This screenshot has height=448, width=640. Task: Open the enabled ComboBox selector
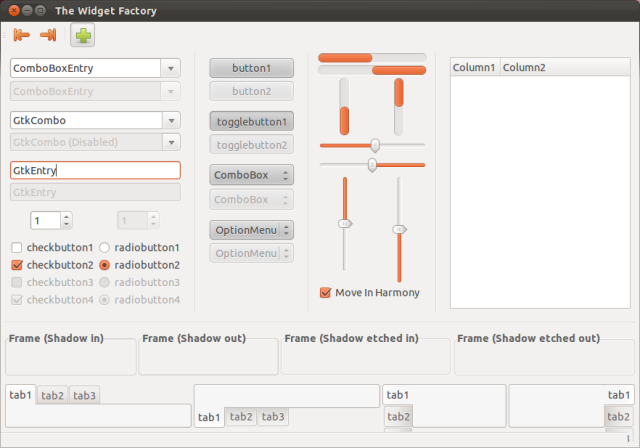pos(252,175)
